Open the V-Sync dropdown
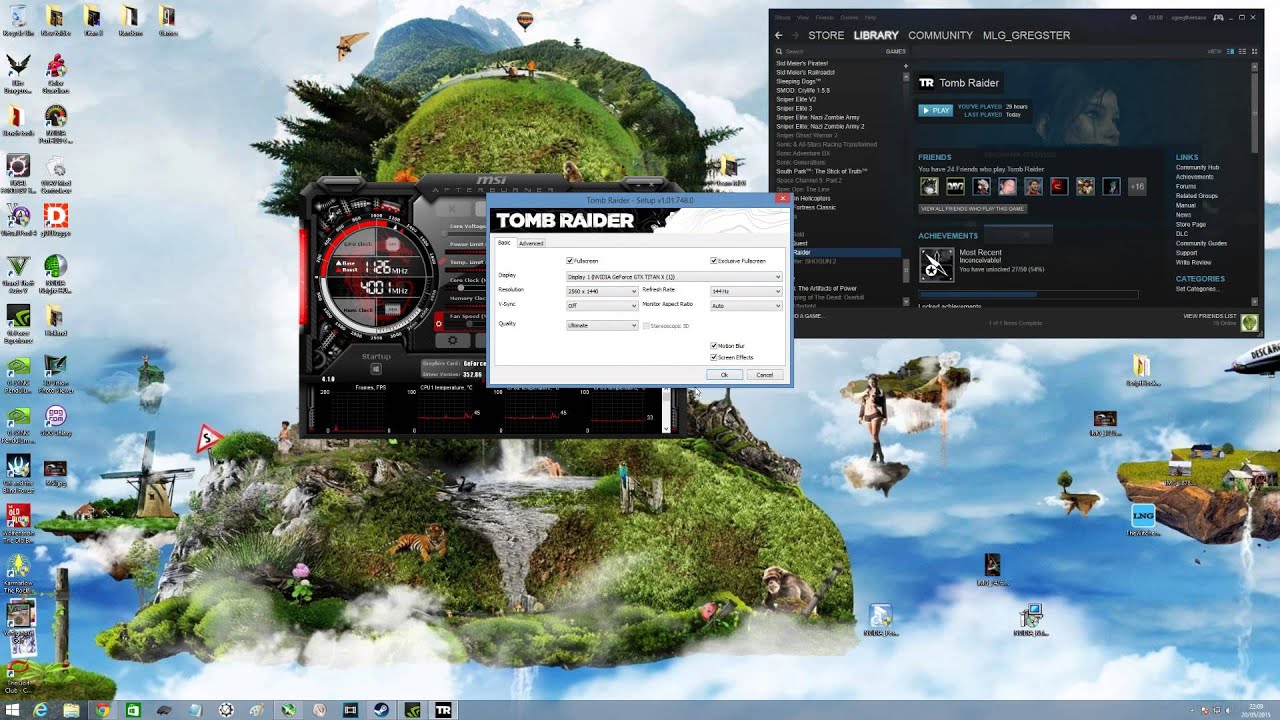The width and height of the screenshot is (1280, 720). [602, 305]
